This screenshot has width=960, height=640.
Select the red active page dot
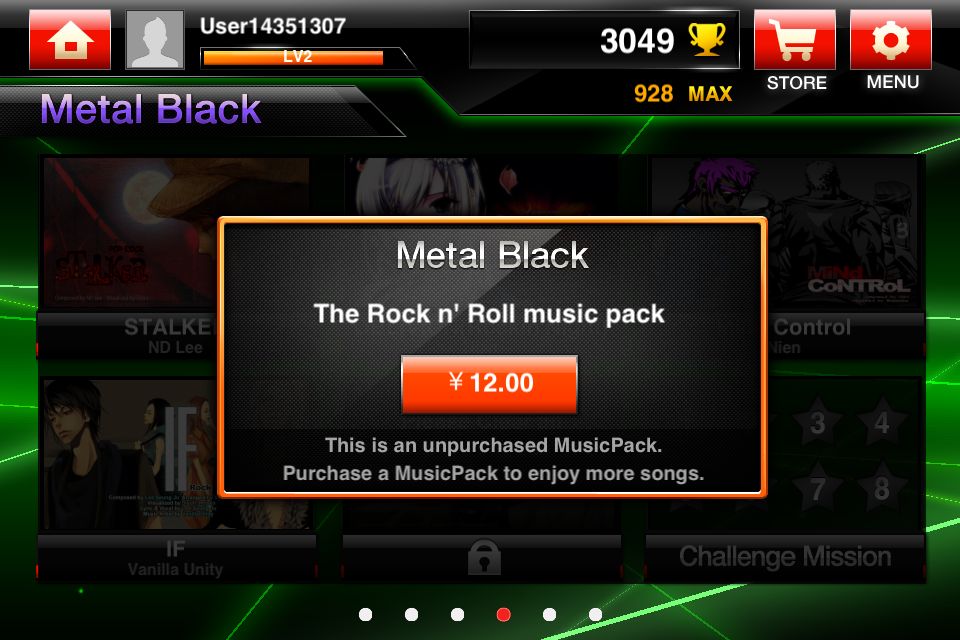click(x=503, y=614)
